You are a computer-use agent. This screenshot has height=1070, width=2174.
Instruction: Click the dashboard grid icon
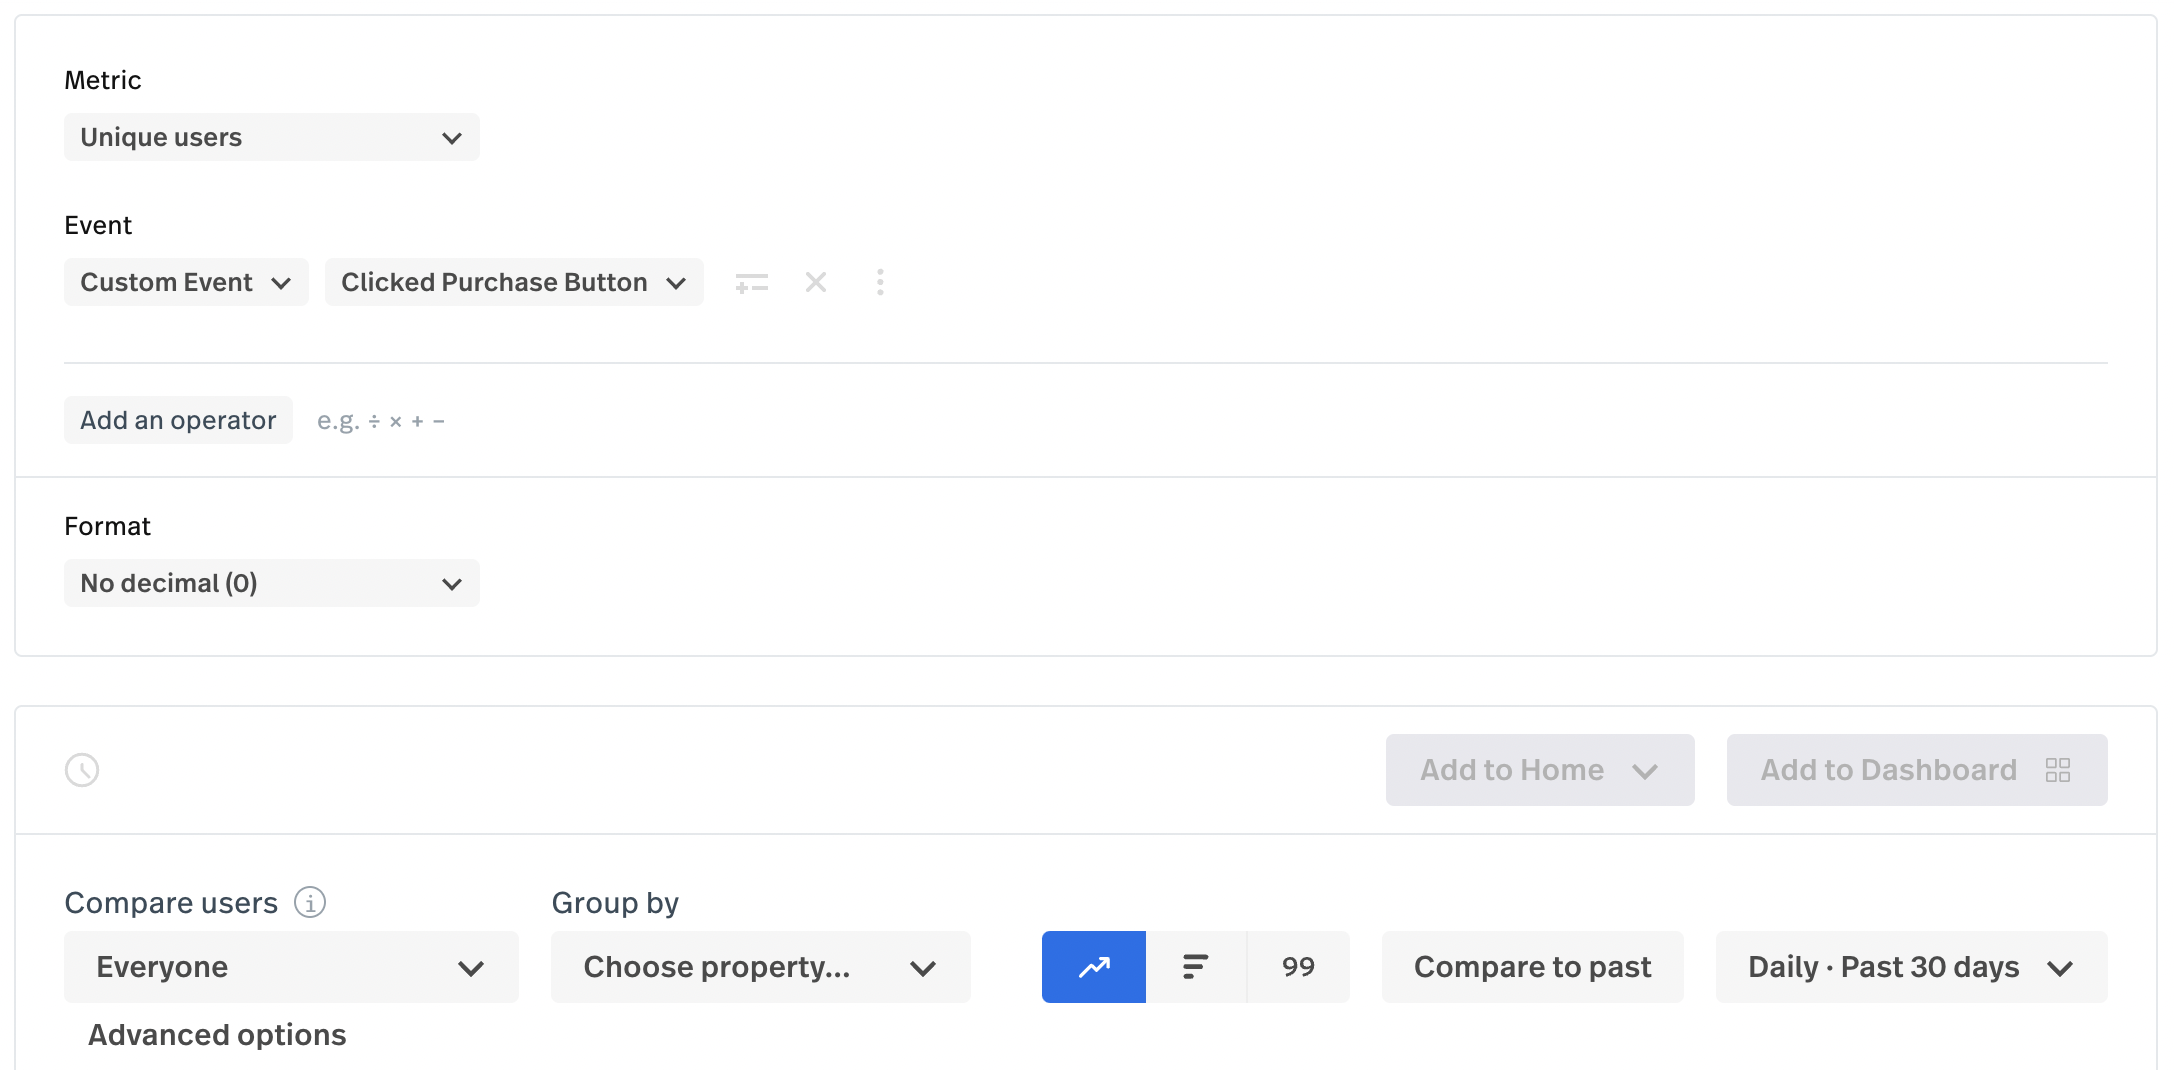2058,770
